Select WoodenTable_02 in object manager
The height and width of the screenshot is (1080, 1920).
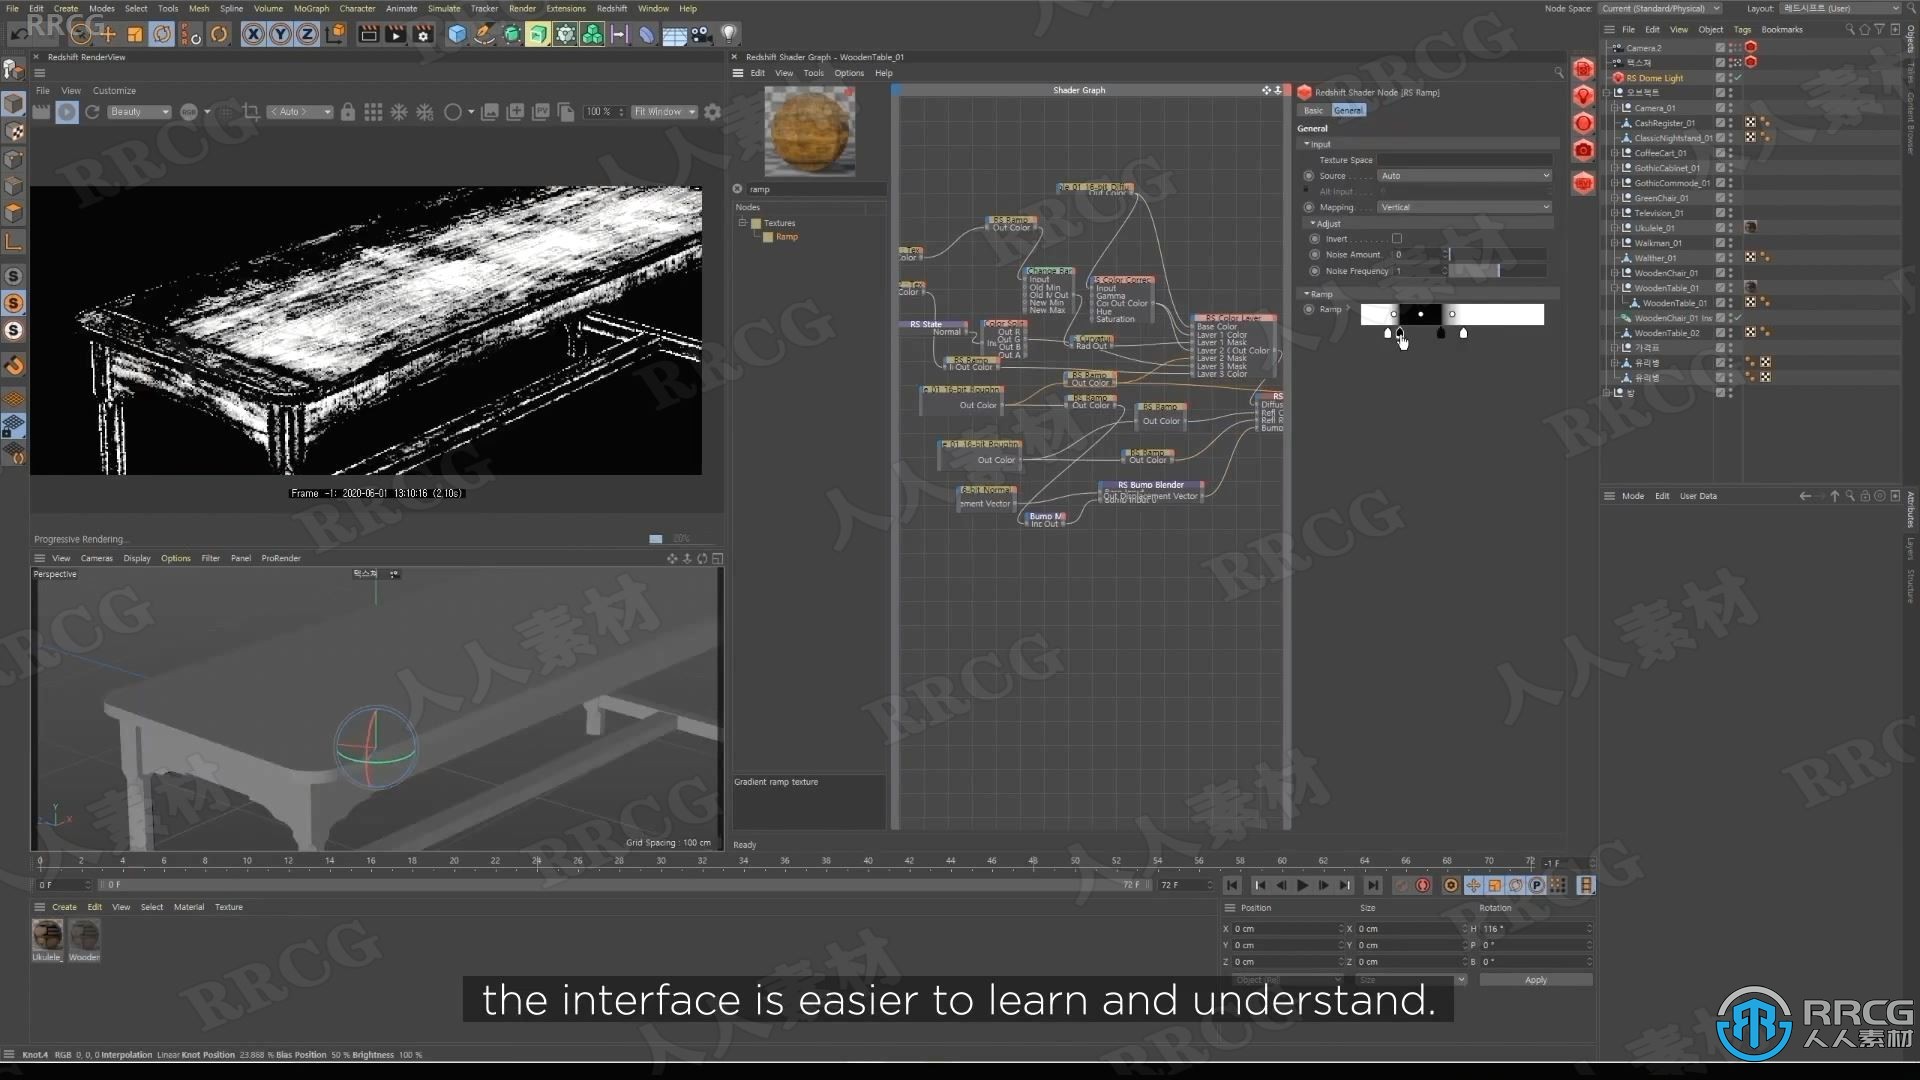(1666, 333)
